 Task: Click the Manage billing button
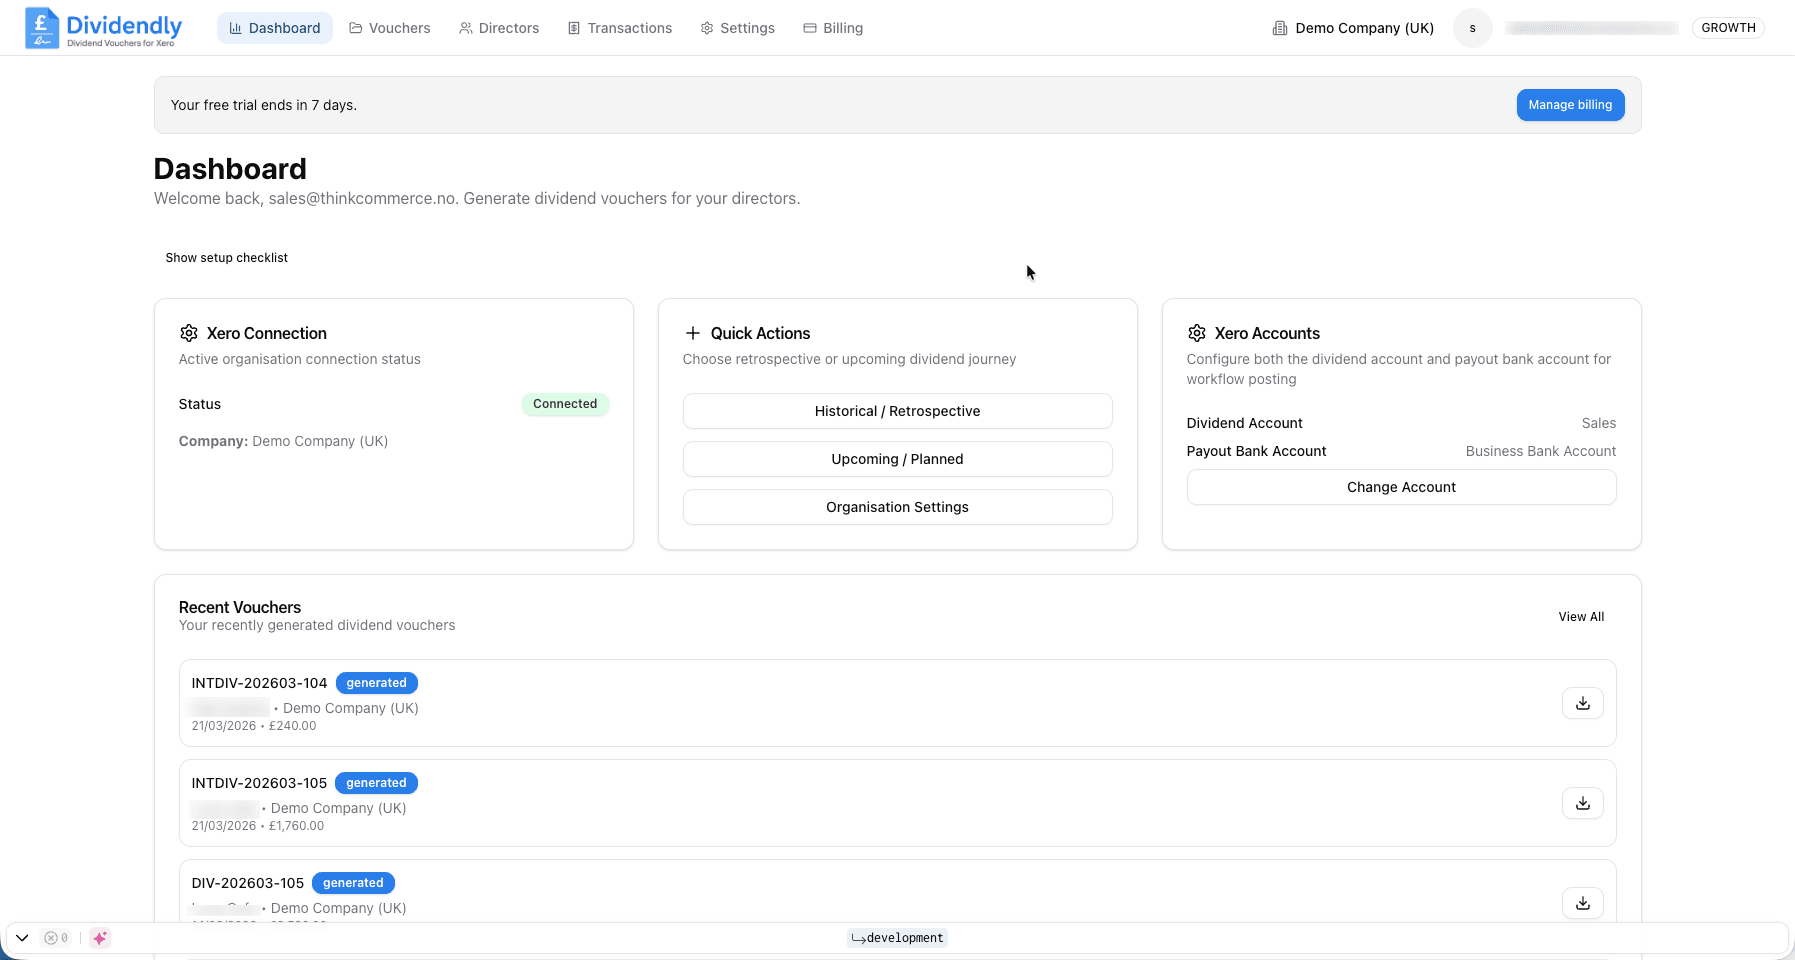click(x=1570, y=104)
